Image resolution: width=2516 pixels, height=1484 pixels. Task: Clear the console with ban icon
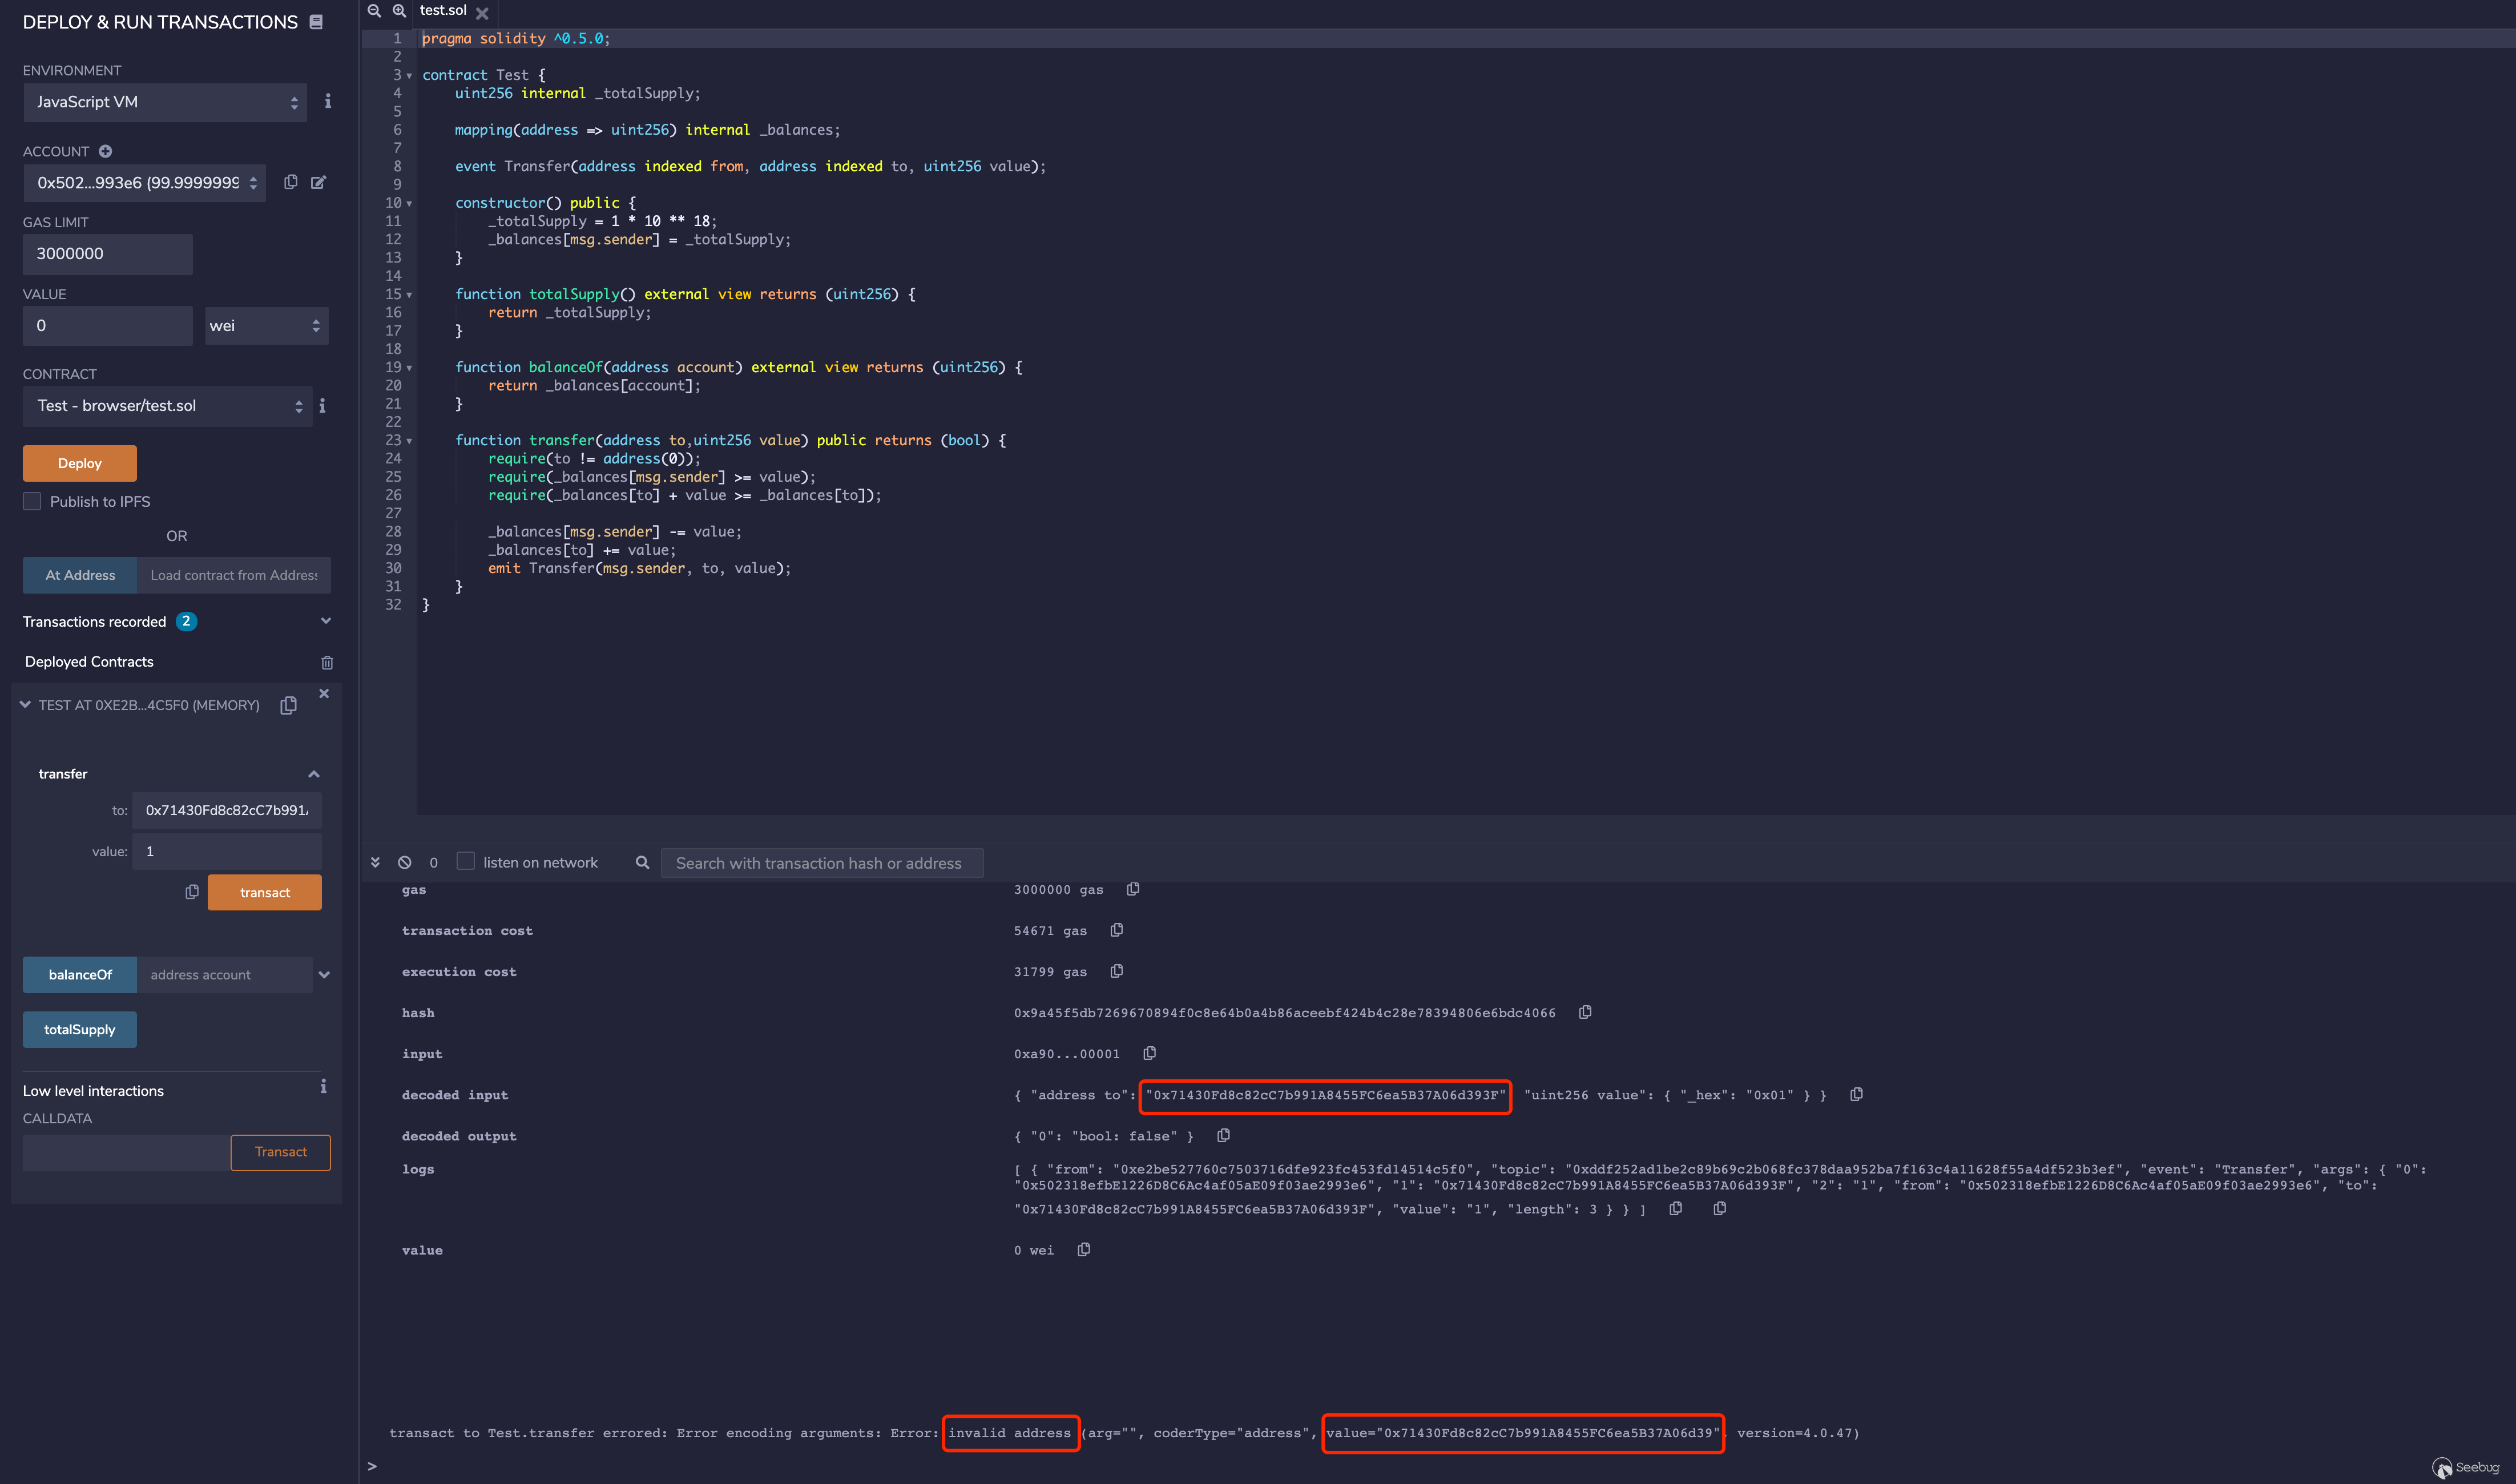(x=404, y=862)
